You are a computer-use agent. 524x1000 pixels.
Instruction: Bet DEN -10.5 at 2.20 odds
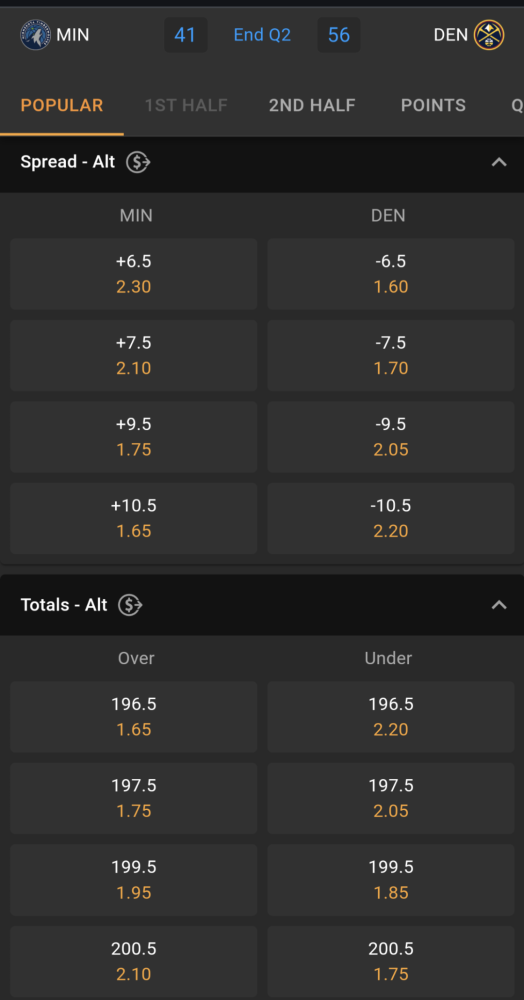click(x=391, y=518)
